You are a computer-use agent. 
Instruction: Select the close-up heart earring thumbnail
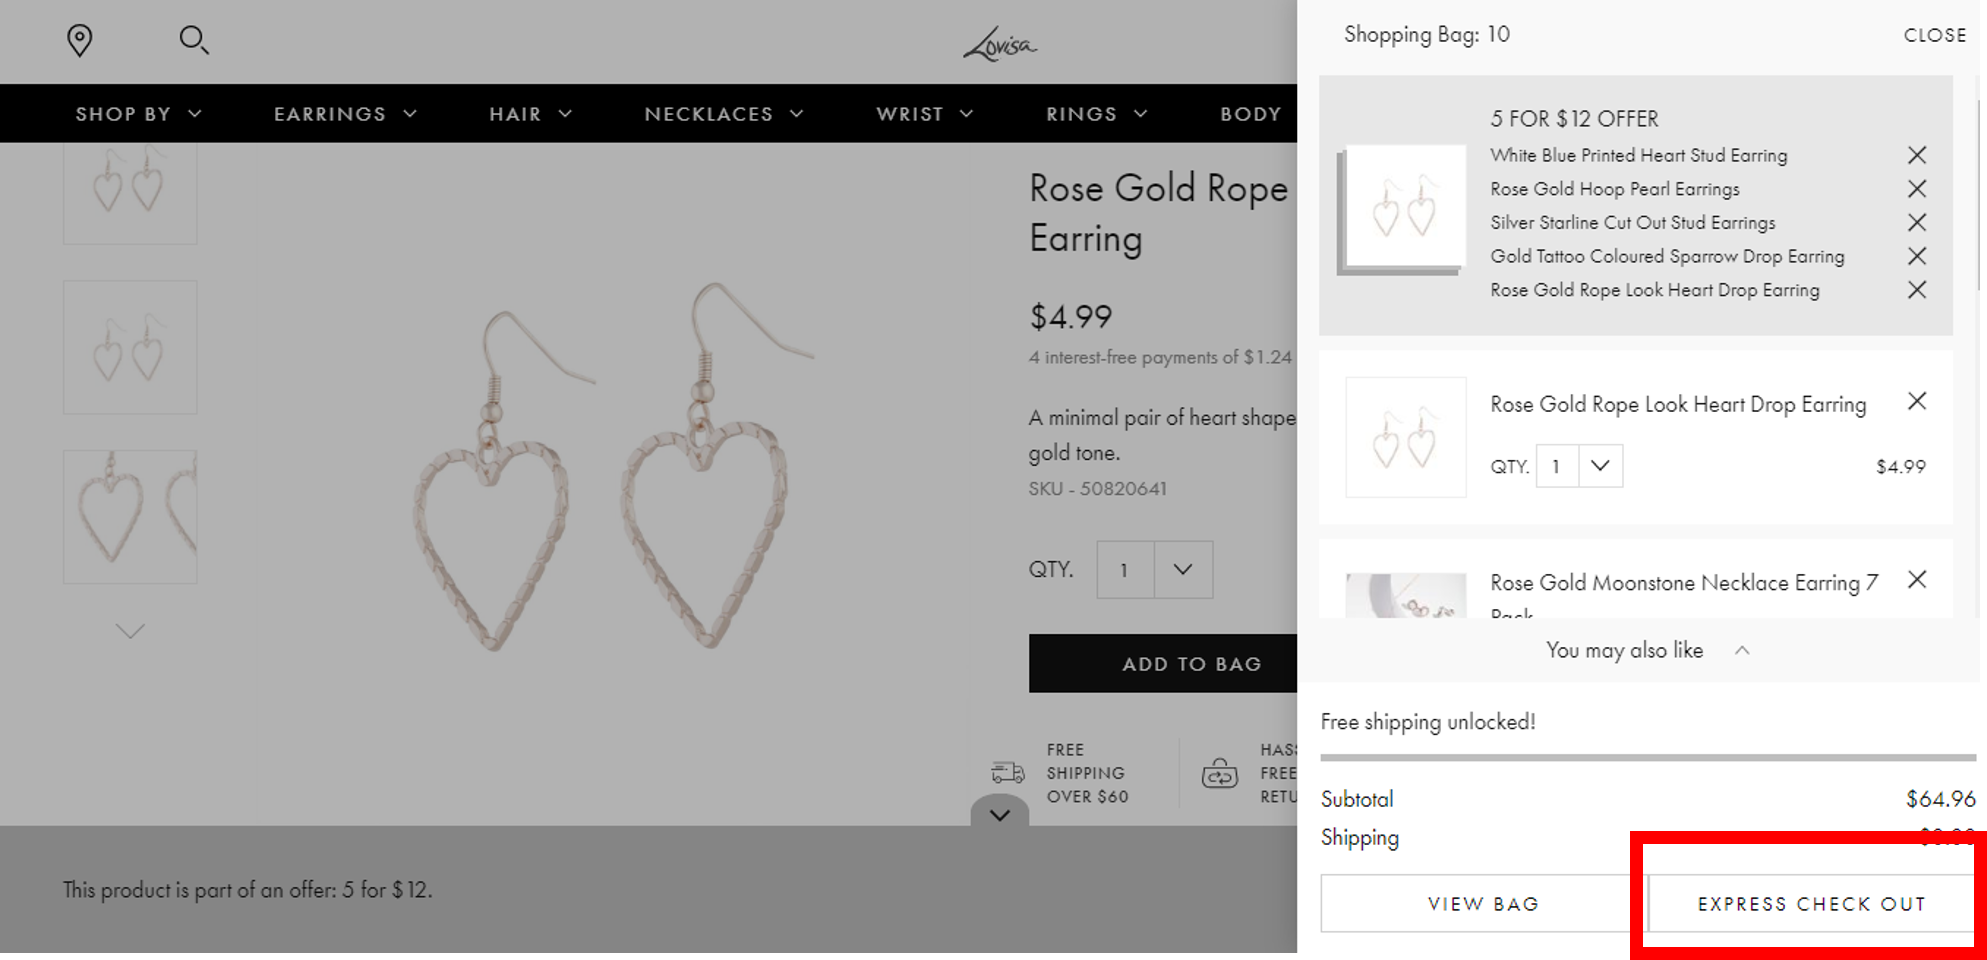tap(130, 517)
